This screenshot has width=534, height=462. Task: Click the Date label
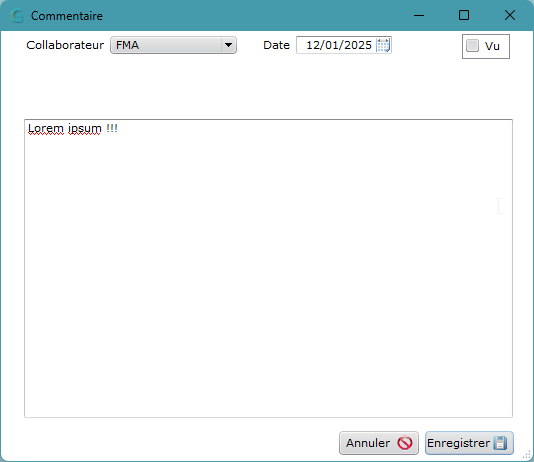click(276, 45)
